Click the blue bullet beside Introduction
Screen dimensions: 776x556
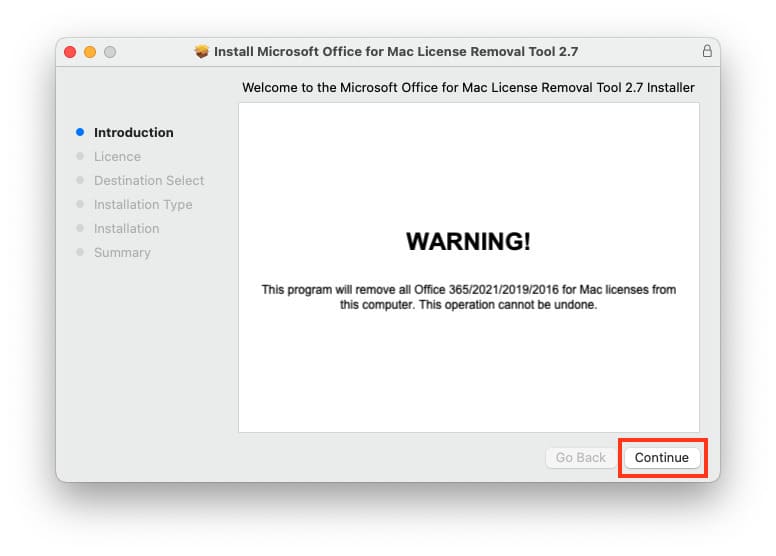point(80,132)
